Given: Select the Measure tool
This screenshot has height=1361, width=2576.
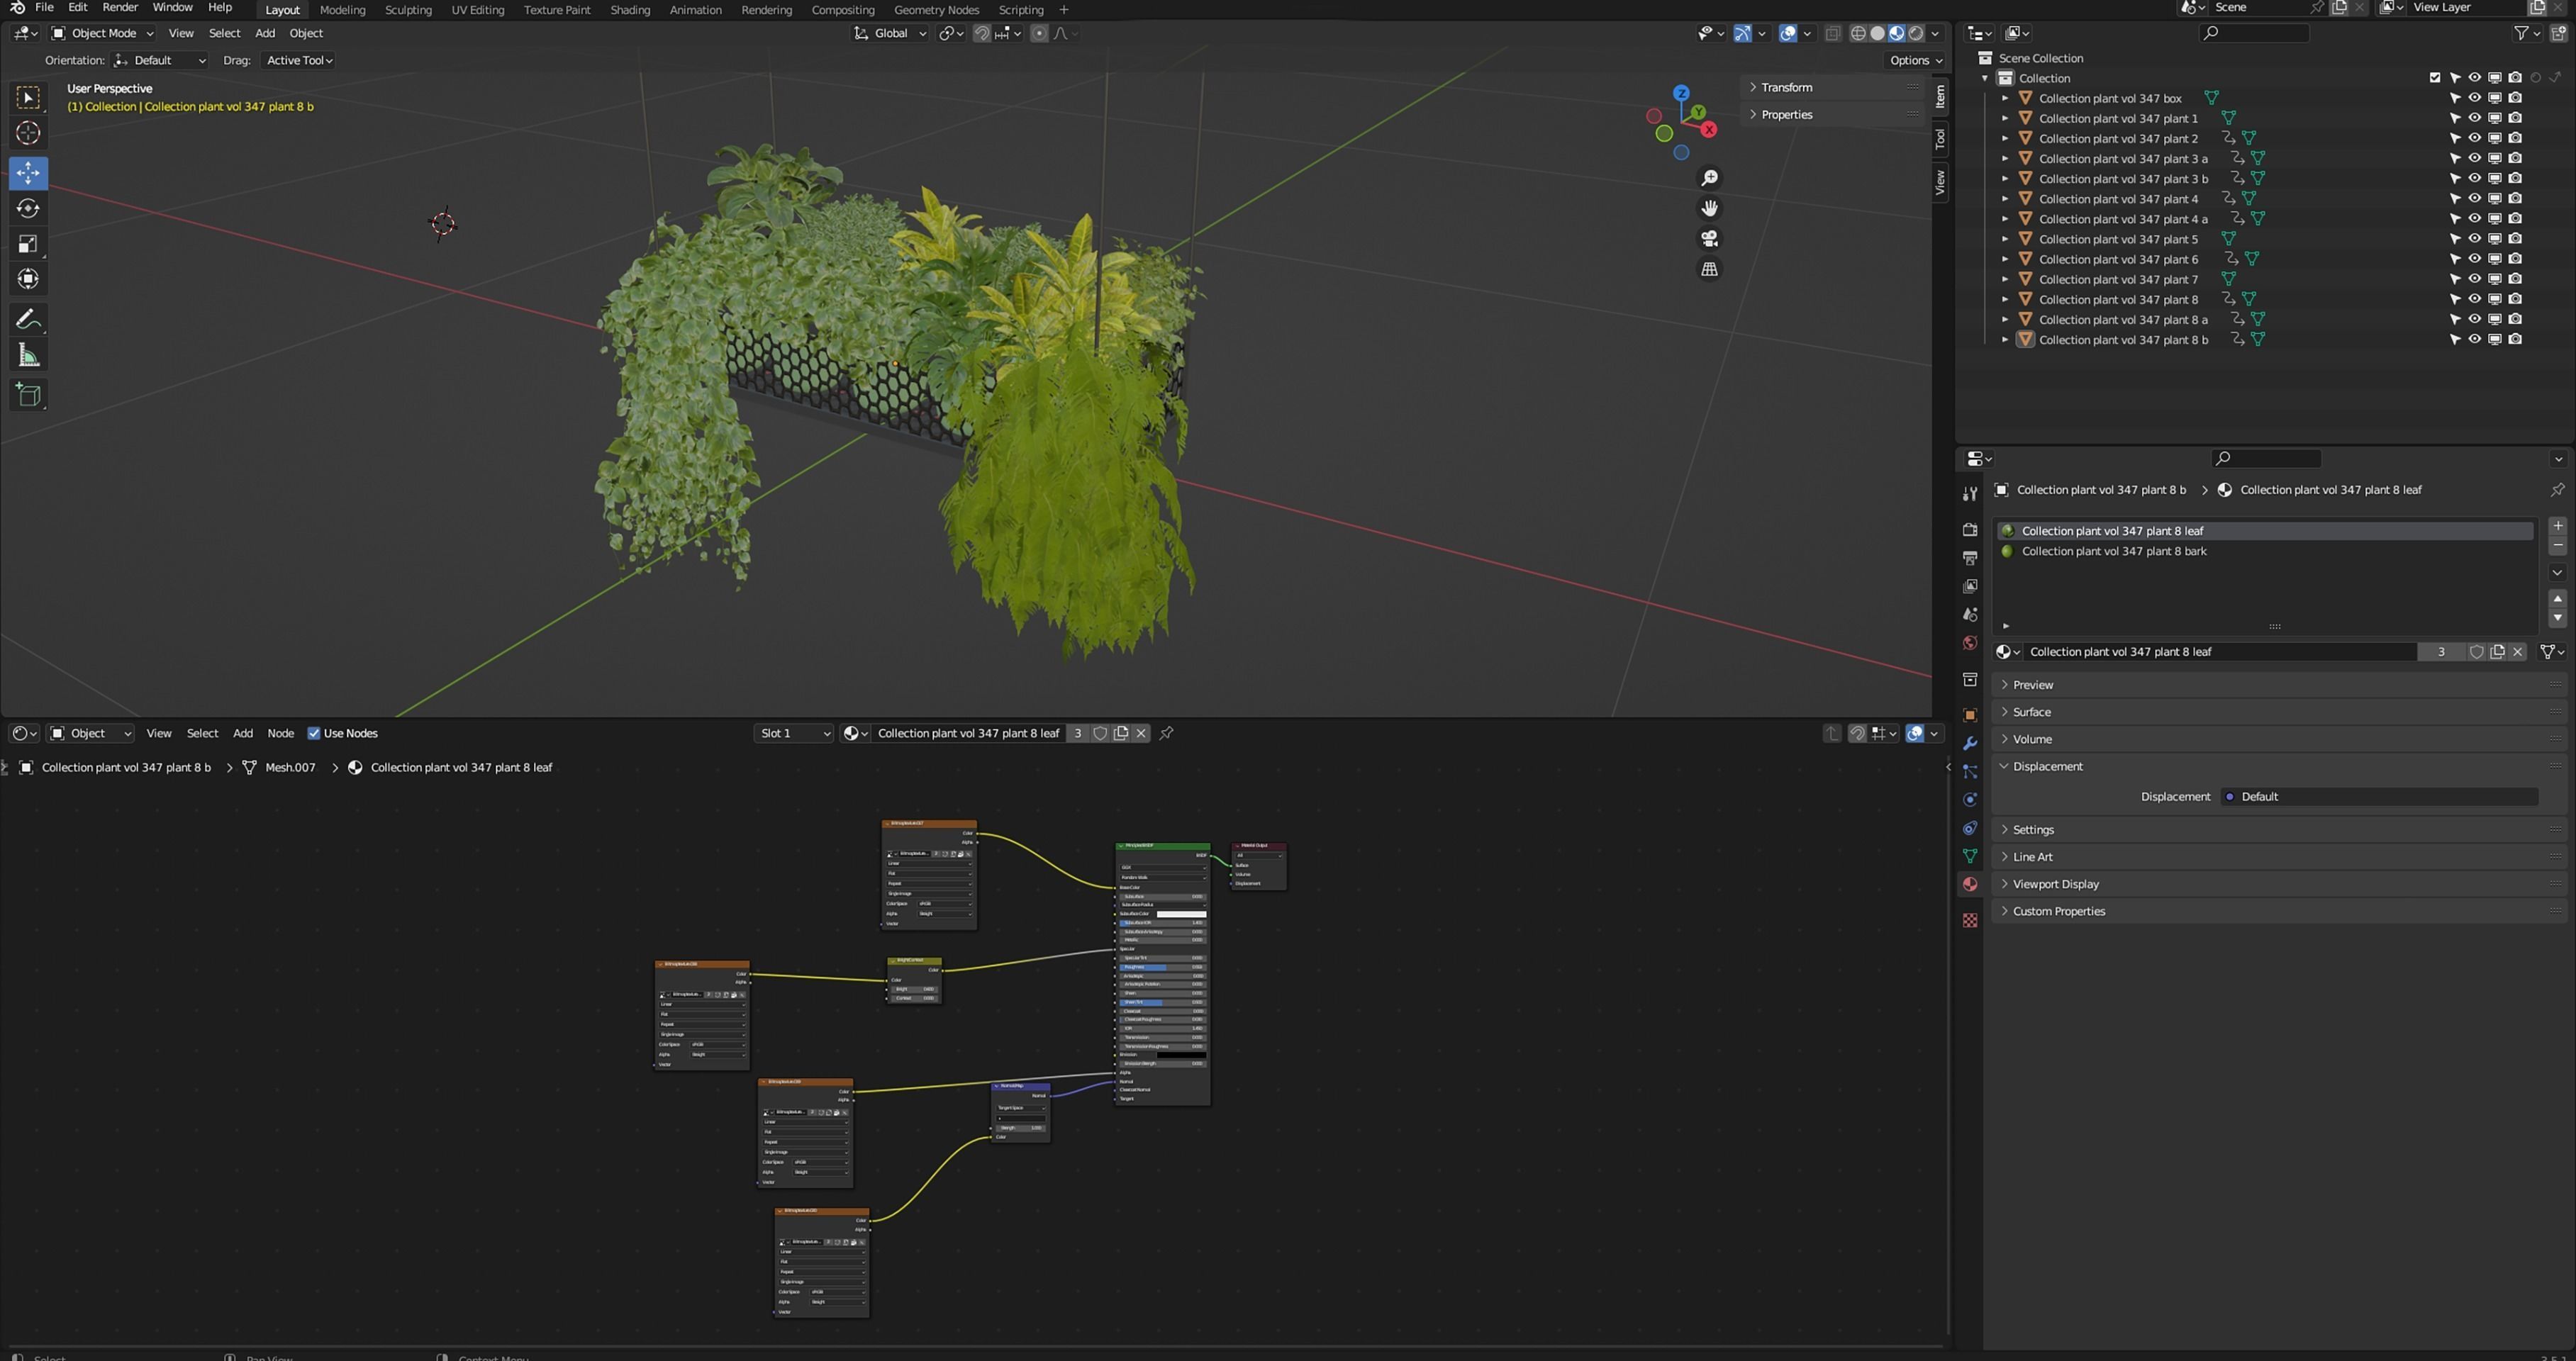Looking at the screenshot, I should coord(28,355).
